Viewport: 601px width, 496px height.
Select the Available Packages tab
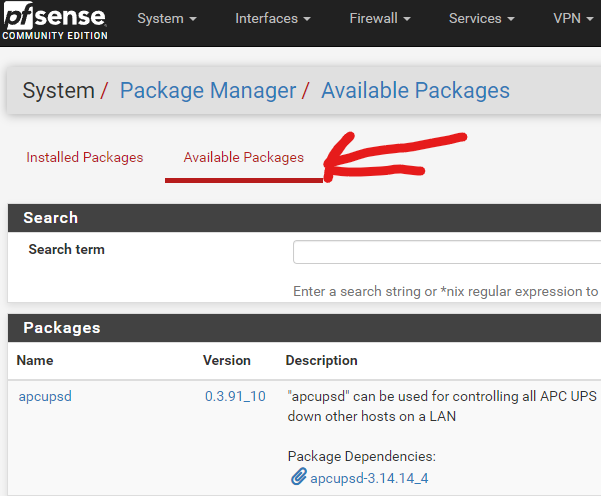pos(244,157)
